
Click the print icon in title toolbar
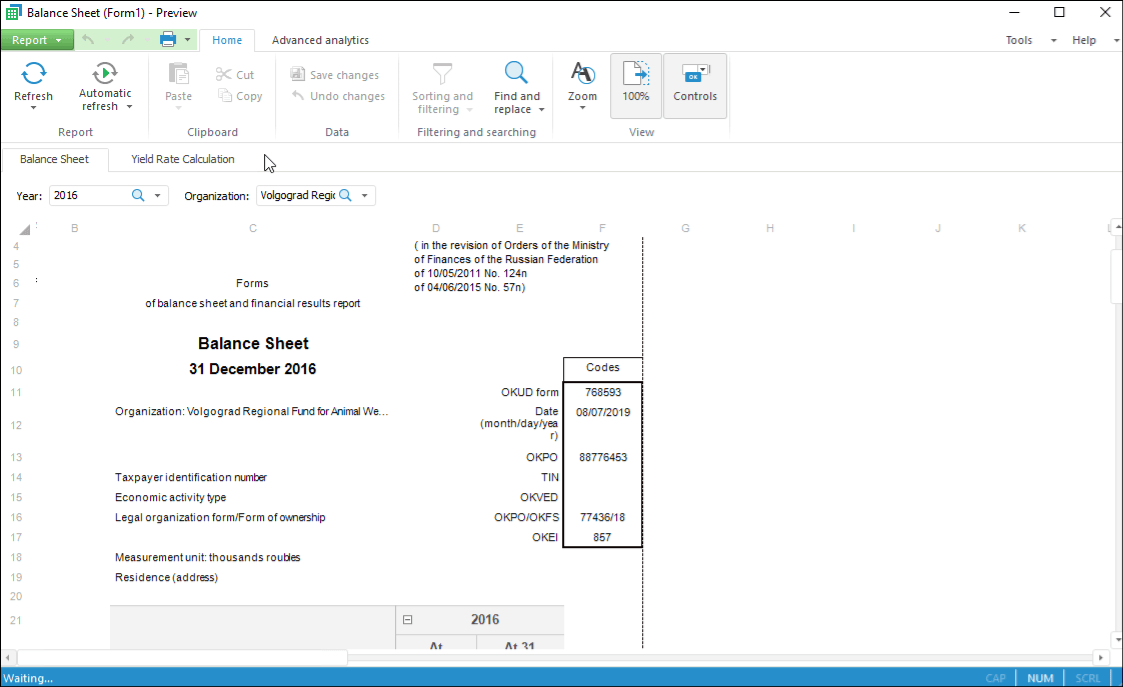(x=168, y=40)
